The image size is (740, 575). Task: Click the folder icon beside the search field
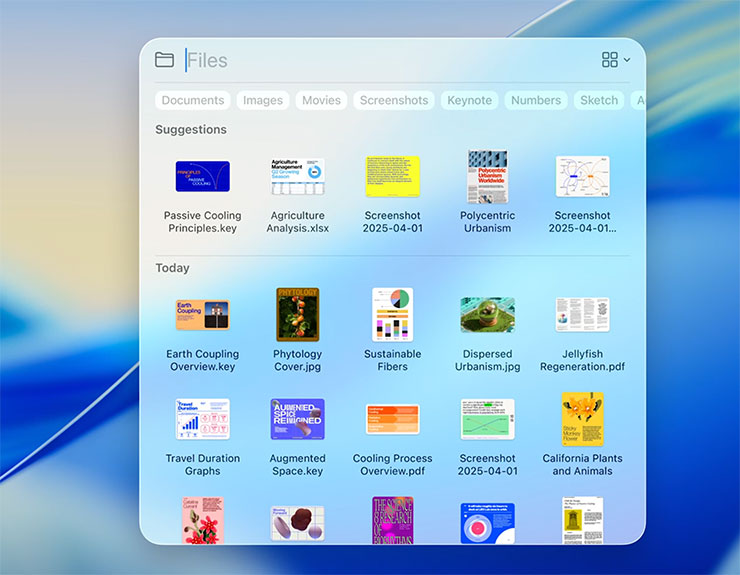(x=165, y=60)
